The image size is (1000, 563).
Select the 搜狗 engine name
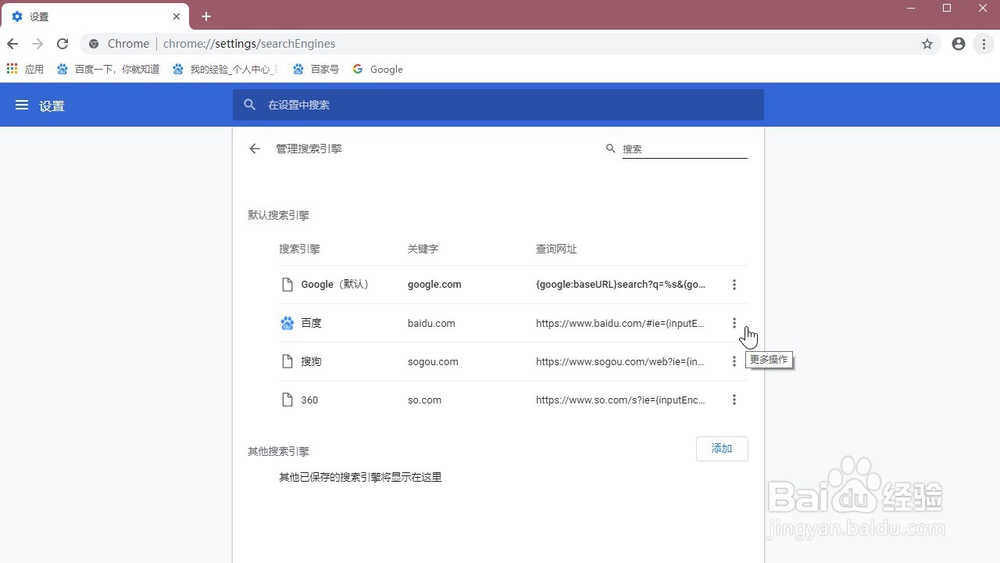pyautogui.click(x=311, y=362)
